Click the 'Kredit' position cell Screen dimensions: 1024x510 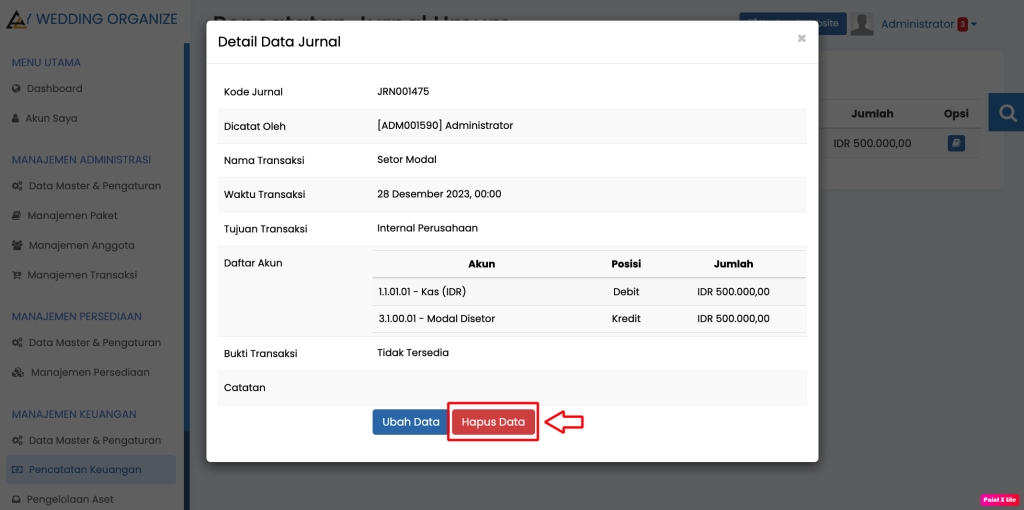click(x=626, y=319)
